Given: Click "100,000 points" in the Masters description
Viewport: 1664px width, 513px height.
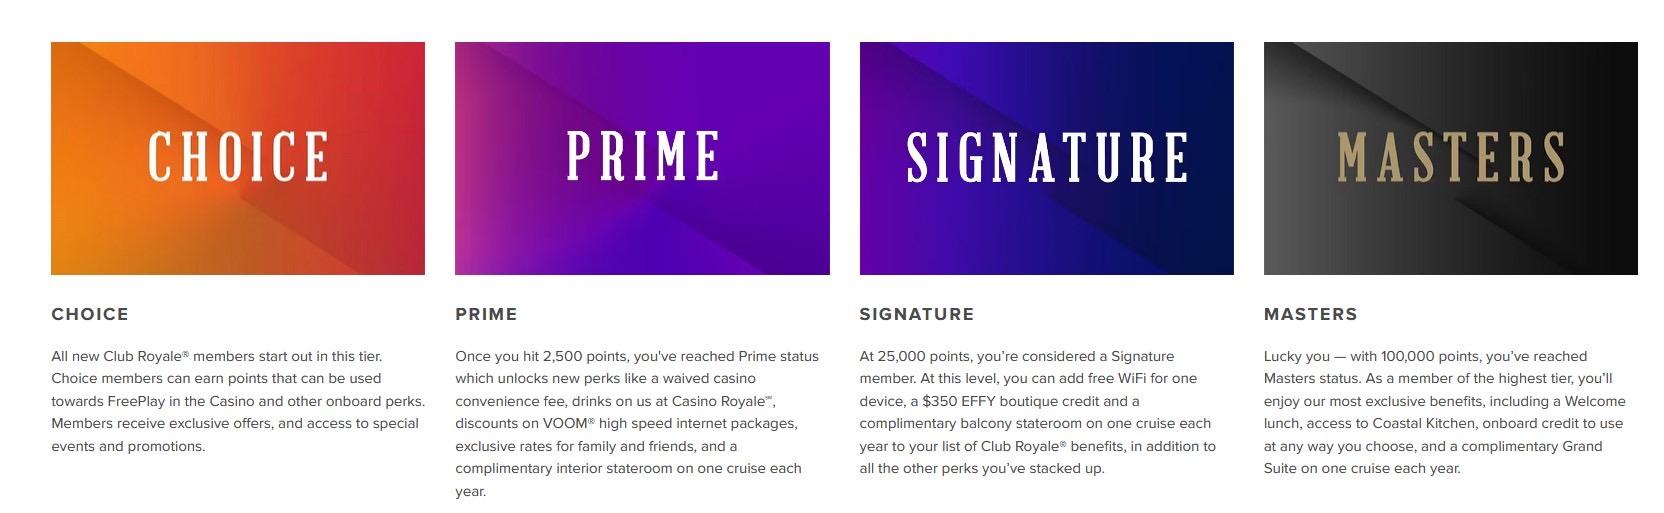Looking at the screenshot, I should click(1430, 356).
